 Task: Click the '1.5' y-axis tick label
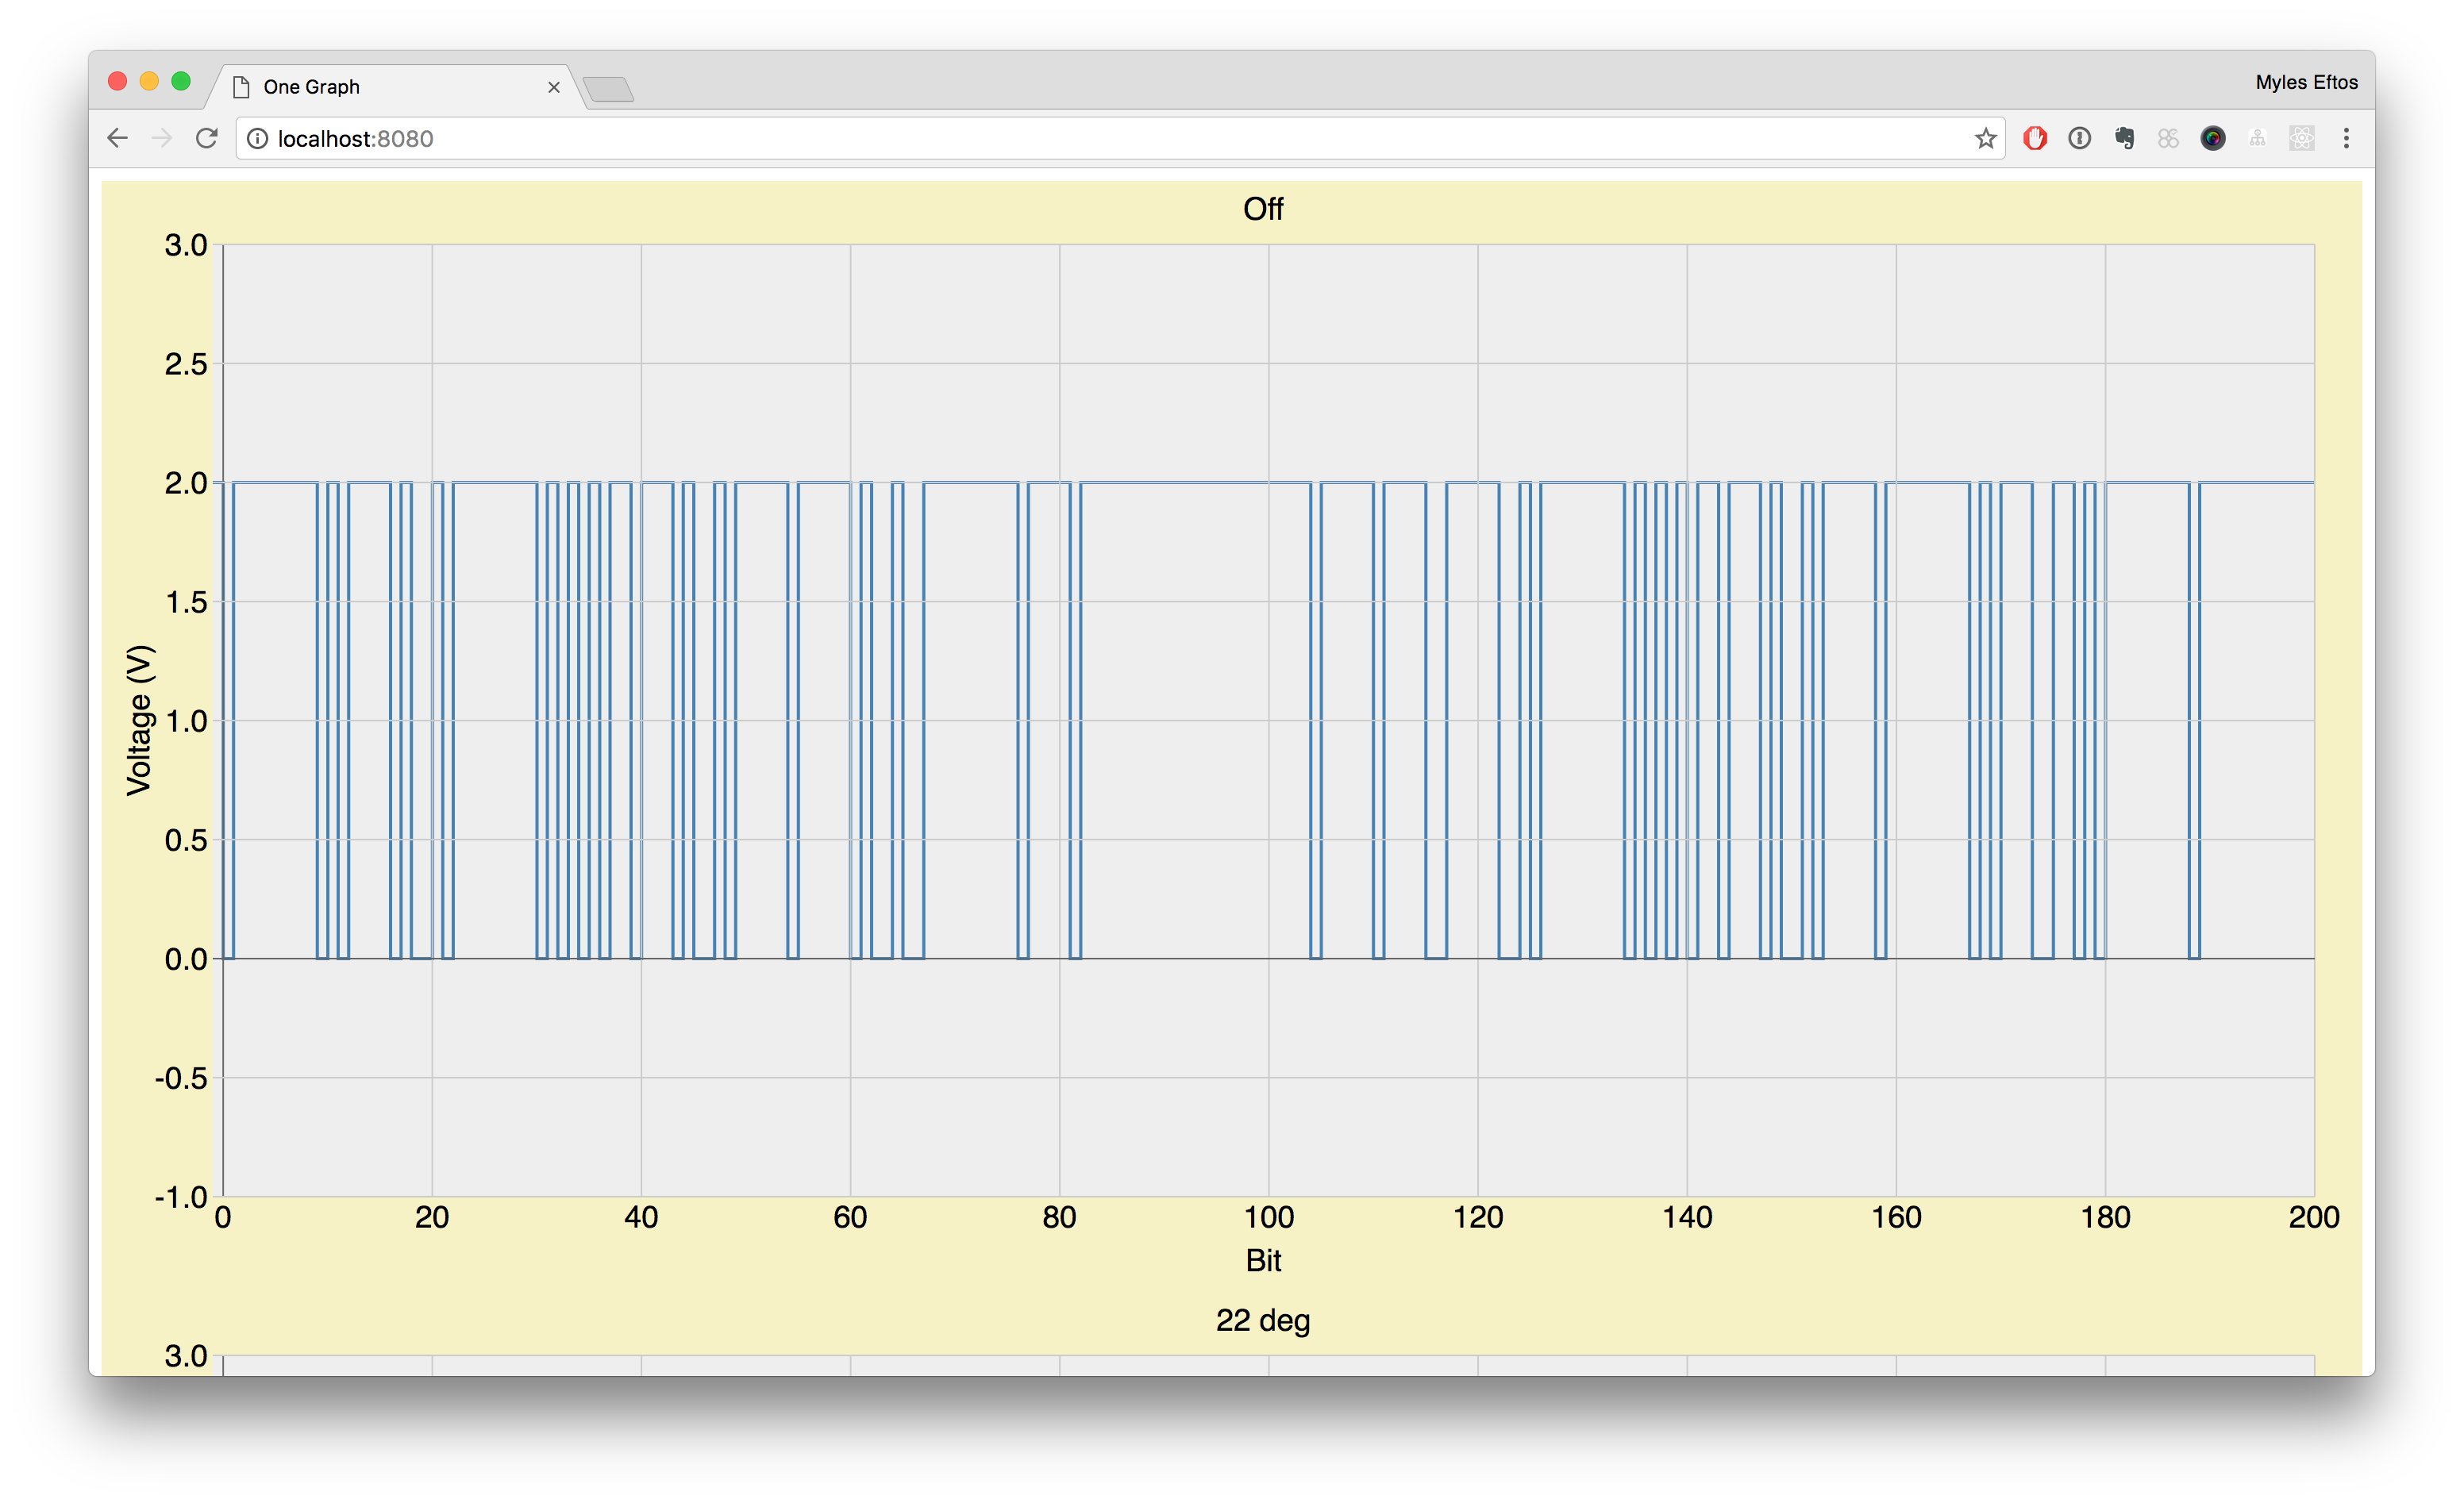pos(186,602)
